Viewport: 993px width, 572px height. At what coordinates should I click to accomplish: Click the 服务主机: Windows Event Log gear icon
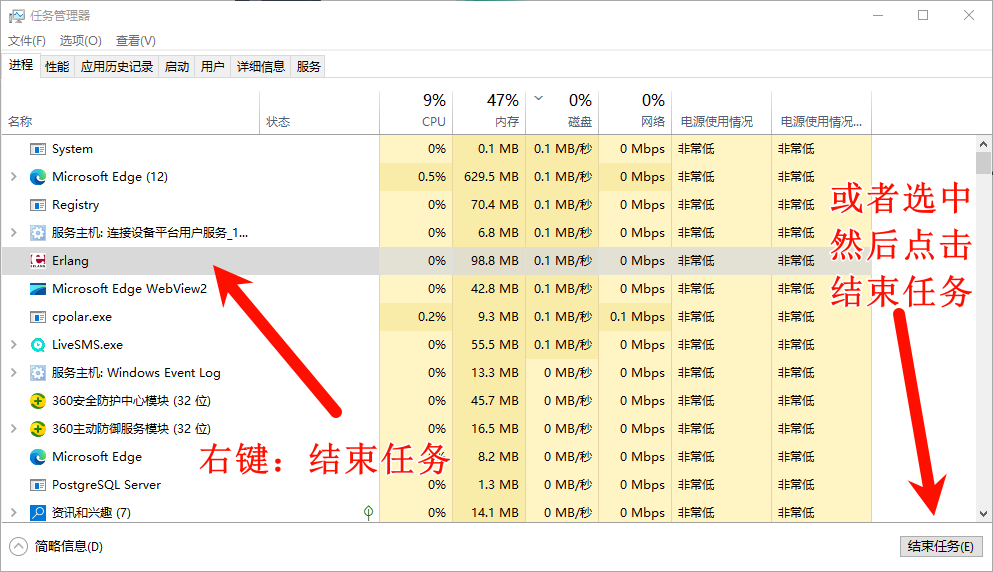[38, 373]
